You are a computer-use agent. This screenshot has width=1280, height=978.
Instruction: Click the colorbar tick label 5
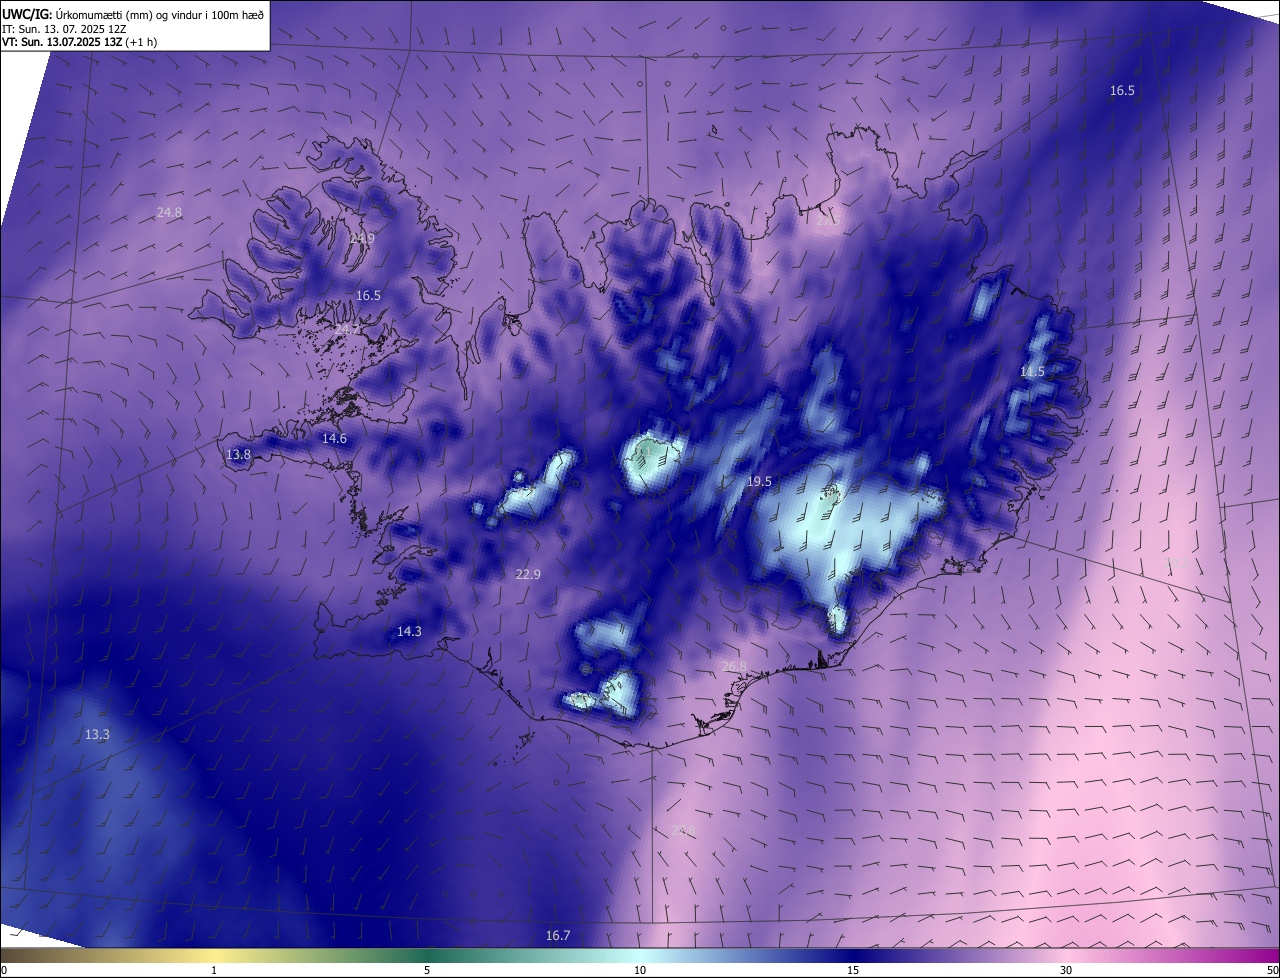coord(427,970)
